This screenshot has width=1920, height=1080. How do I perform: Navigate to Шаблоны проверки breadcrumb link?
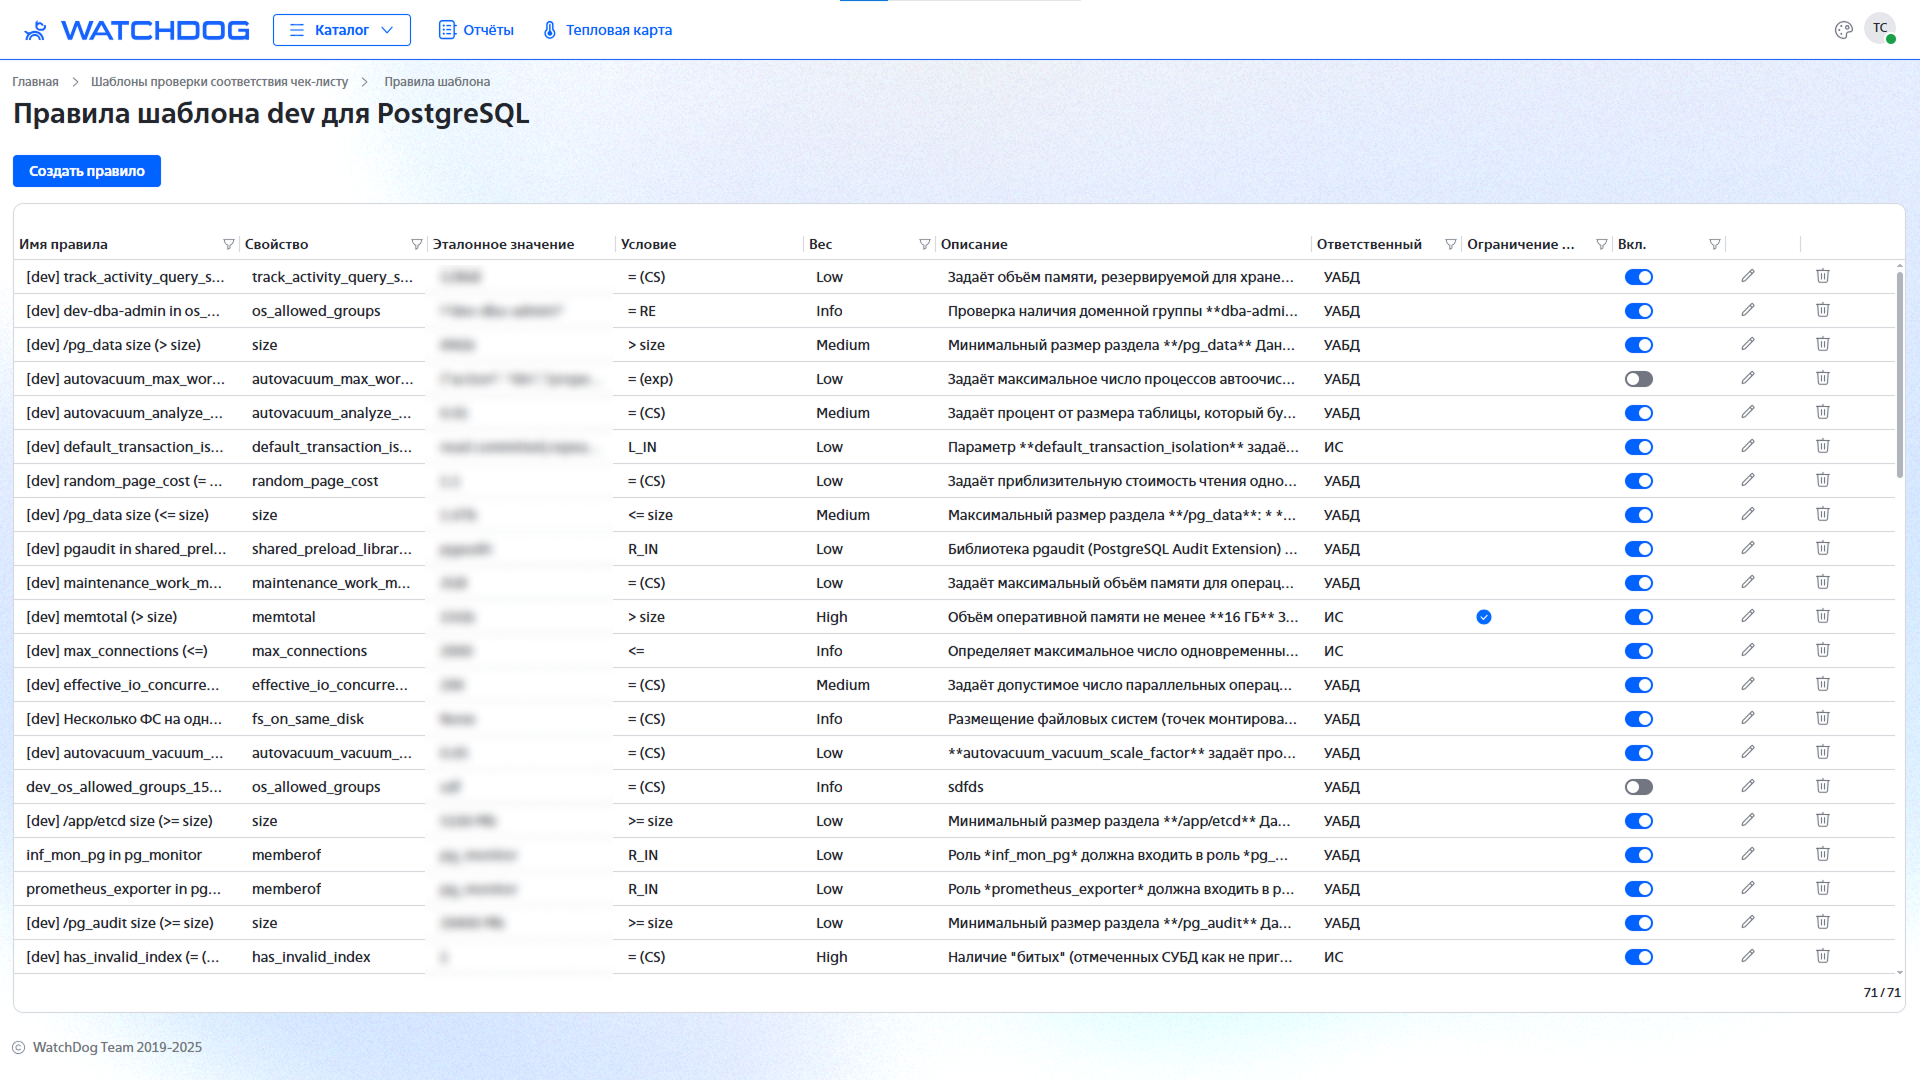pos(219,82)
